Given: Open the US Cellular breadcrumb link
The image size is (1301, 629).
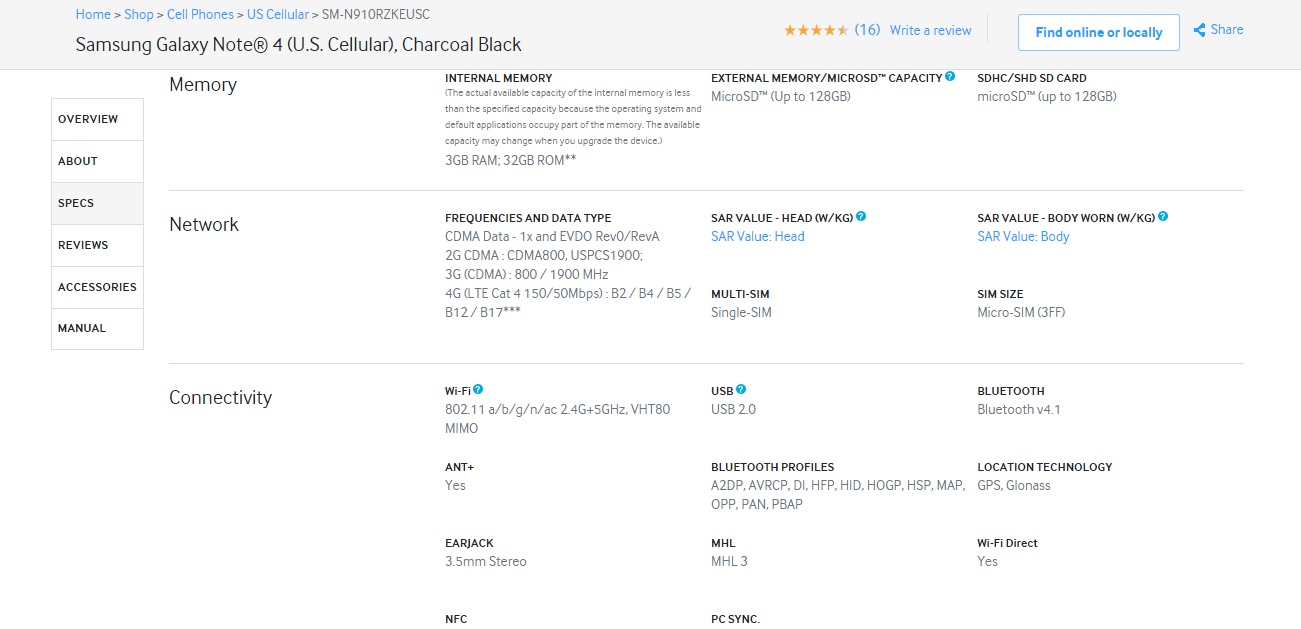Looking at the screenshot, I should coord(278,15).
